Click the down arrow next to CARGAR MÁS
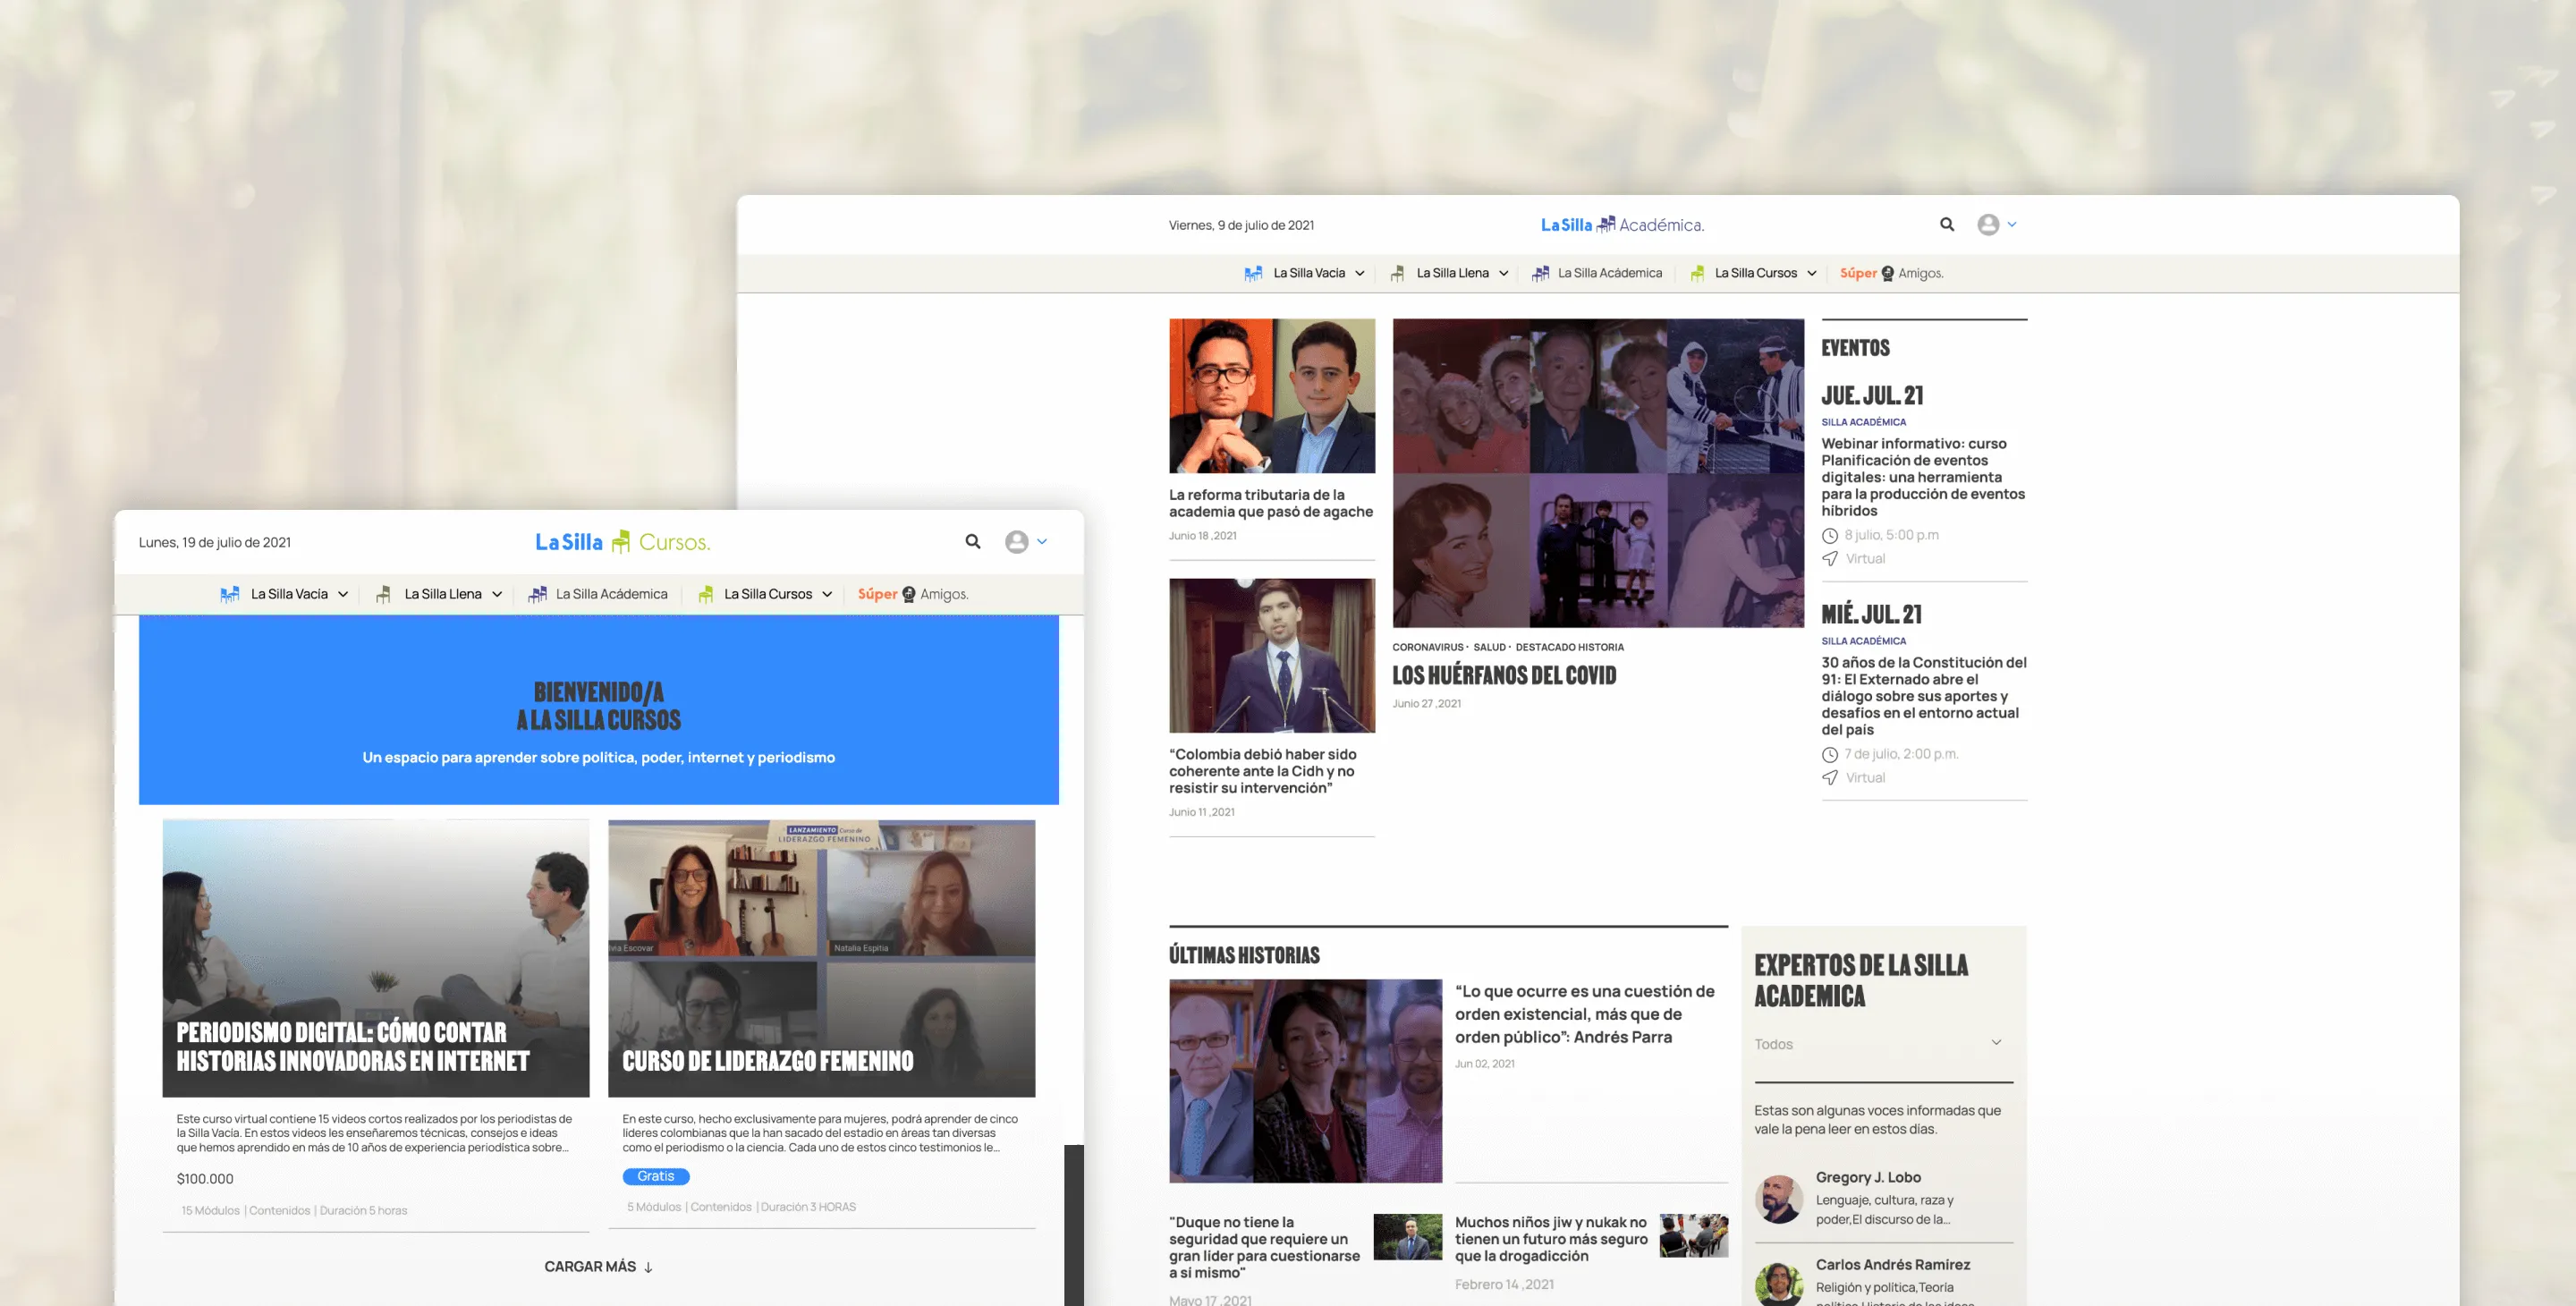The width and height of the screenshot is (2576, 1306). coord(648,1267)
